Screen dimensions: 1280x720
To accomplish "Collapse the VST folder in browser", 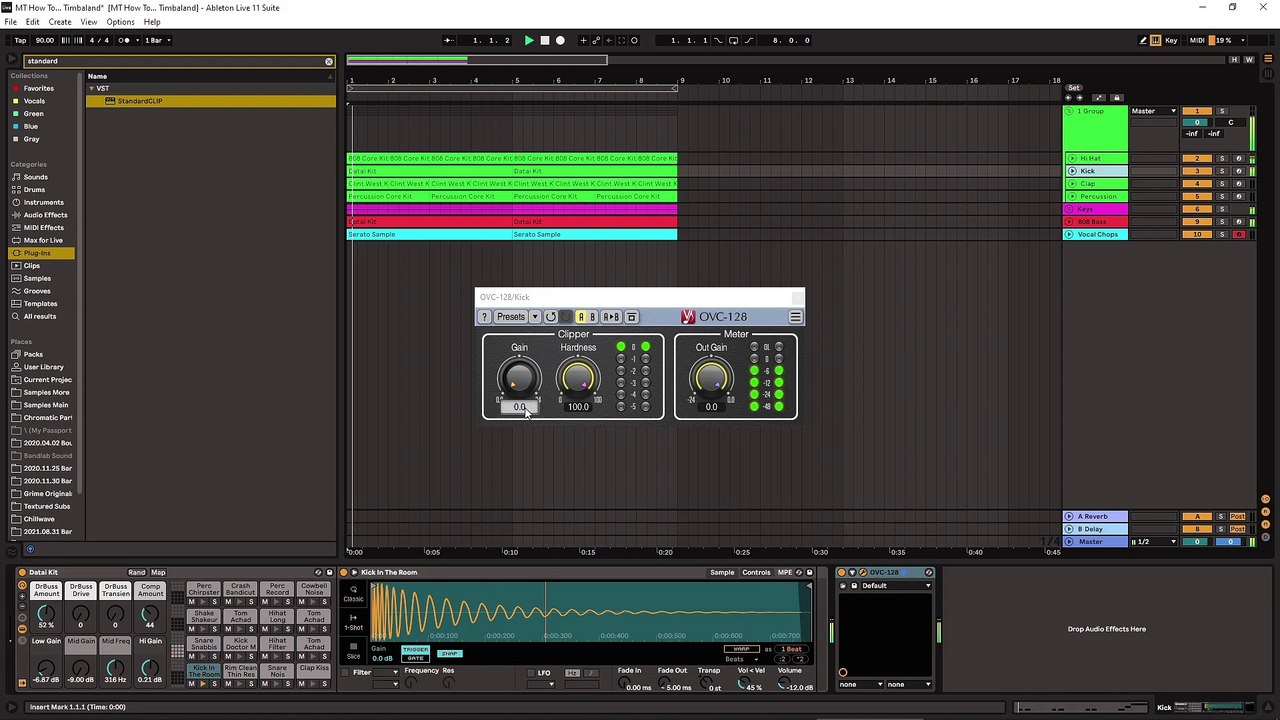I will coord(91,89).
